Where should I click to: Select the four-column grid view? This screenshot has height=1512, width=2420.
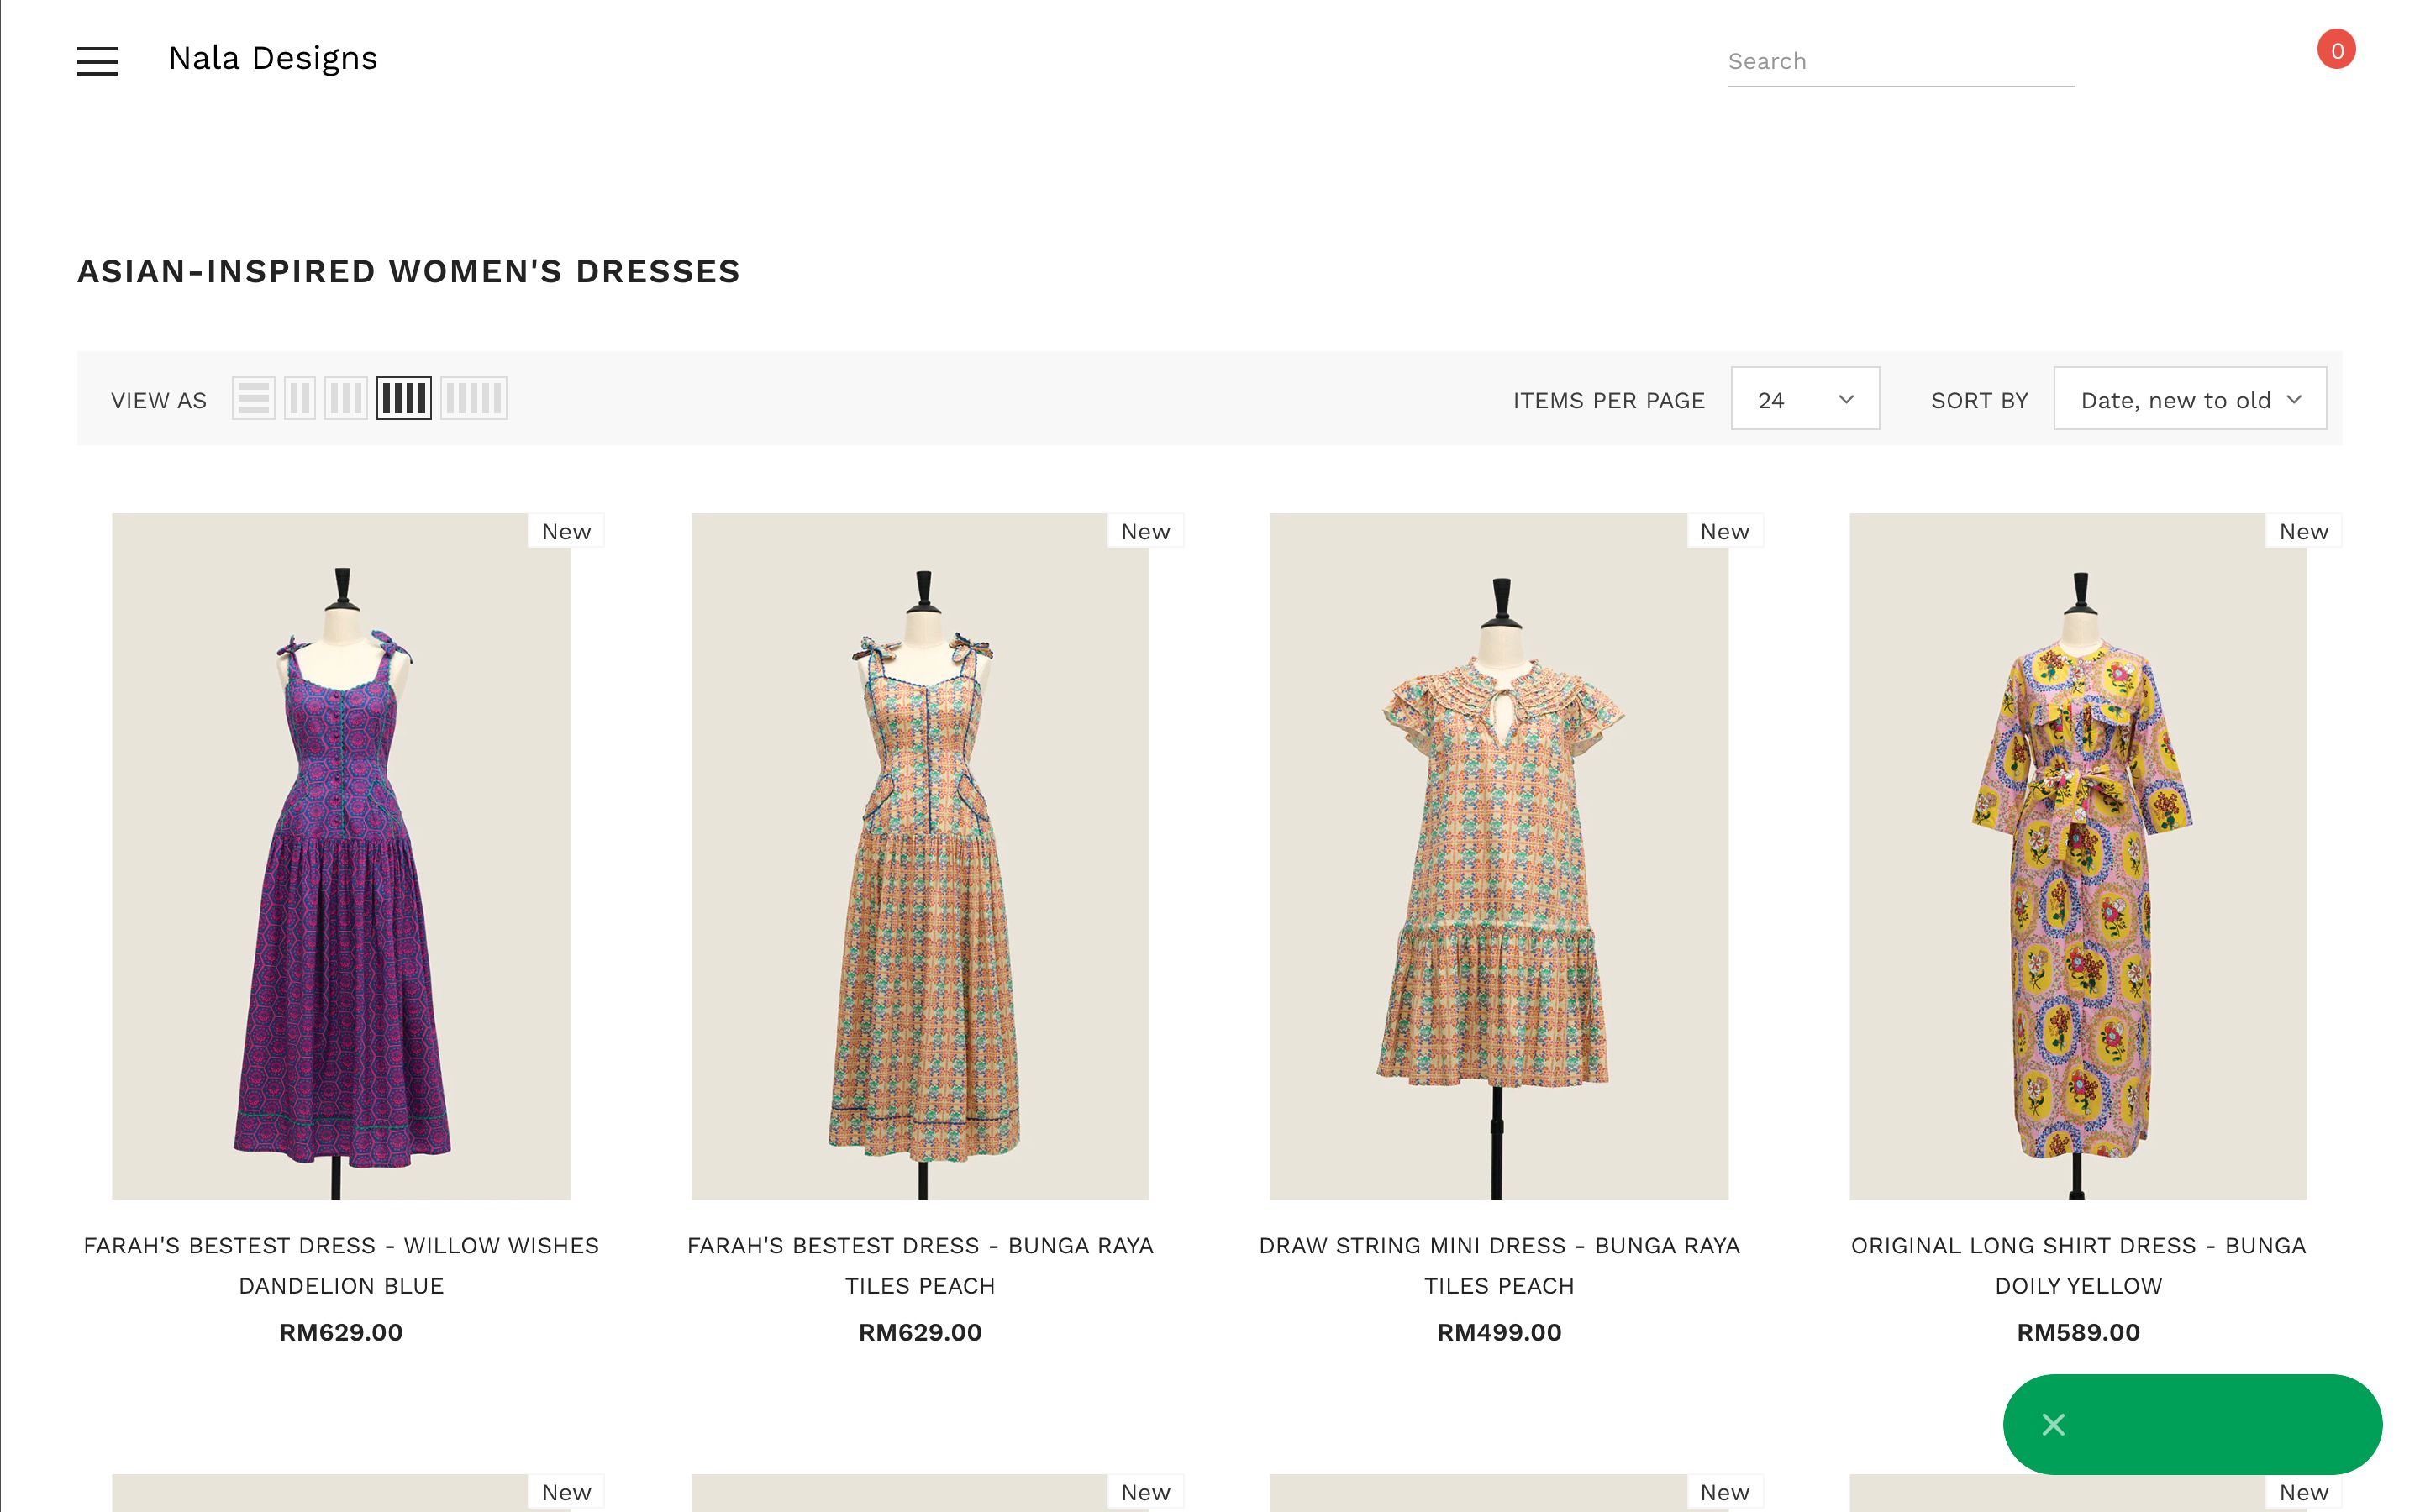pyautogui.click(x=404, y=398)
